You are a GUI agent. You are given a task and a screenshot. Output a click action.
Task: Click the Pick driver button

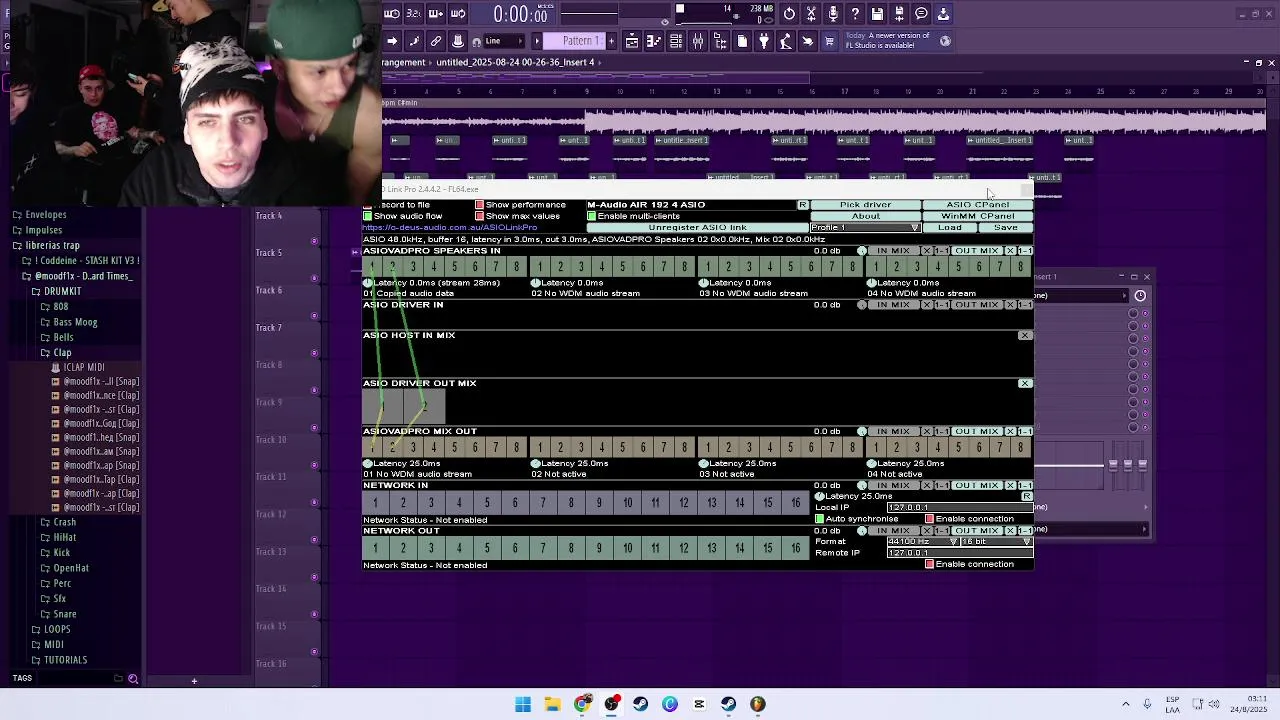pos(866,204)
